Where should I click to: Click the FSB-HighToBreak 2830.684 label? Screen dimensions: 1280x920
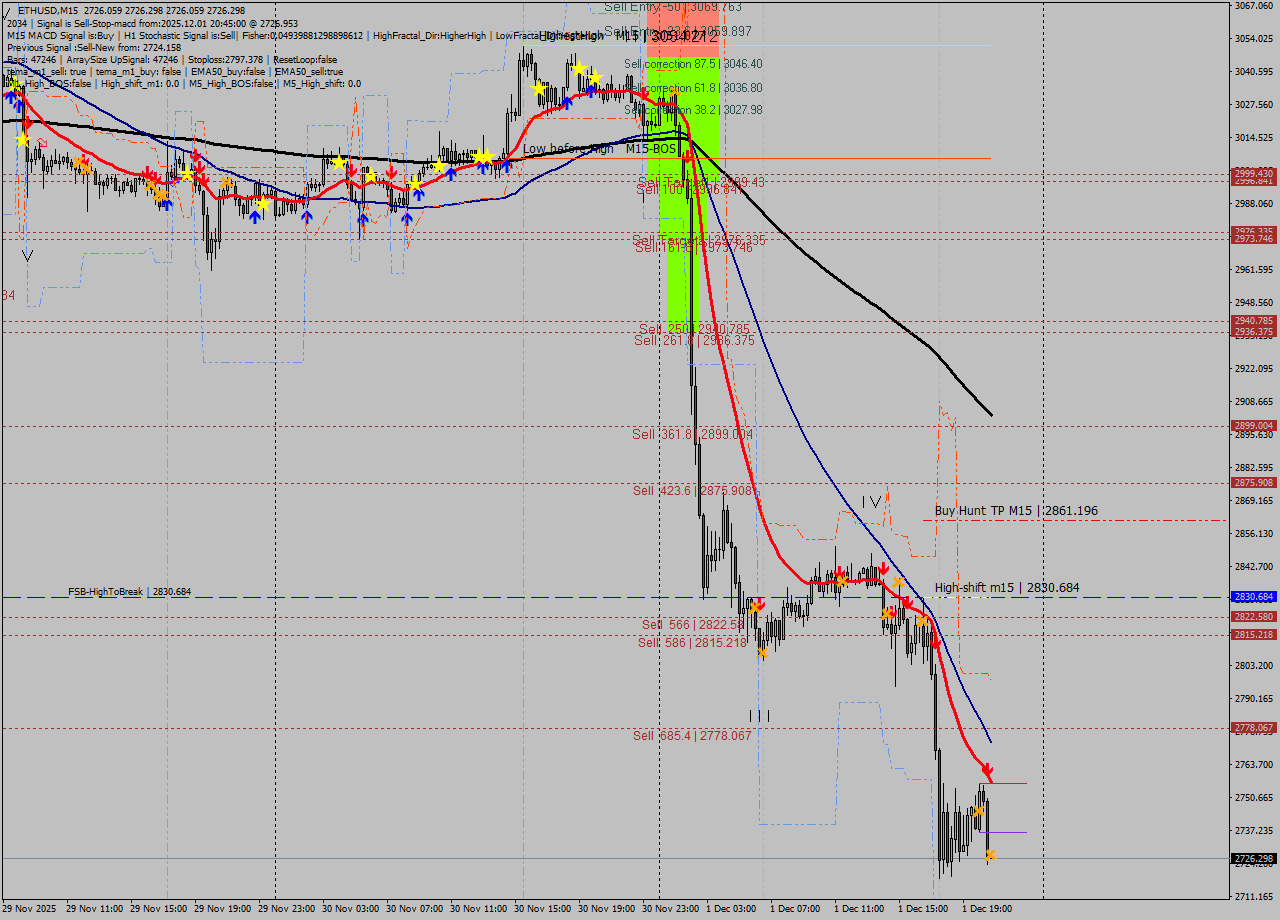point(129,592)
